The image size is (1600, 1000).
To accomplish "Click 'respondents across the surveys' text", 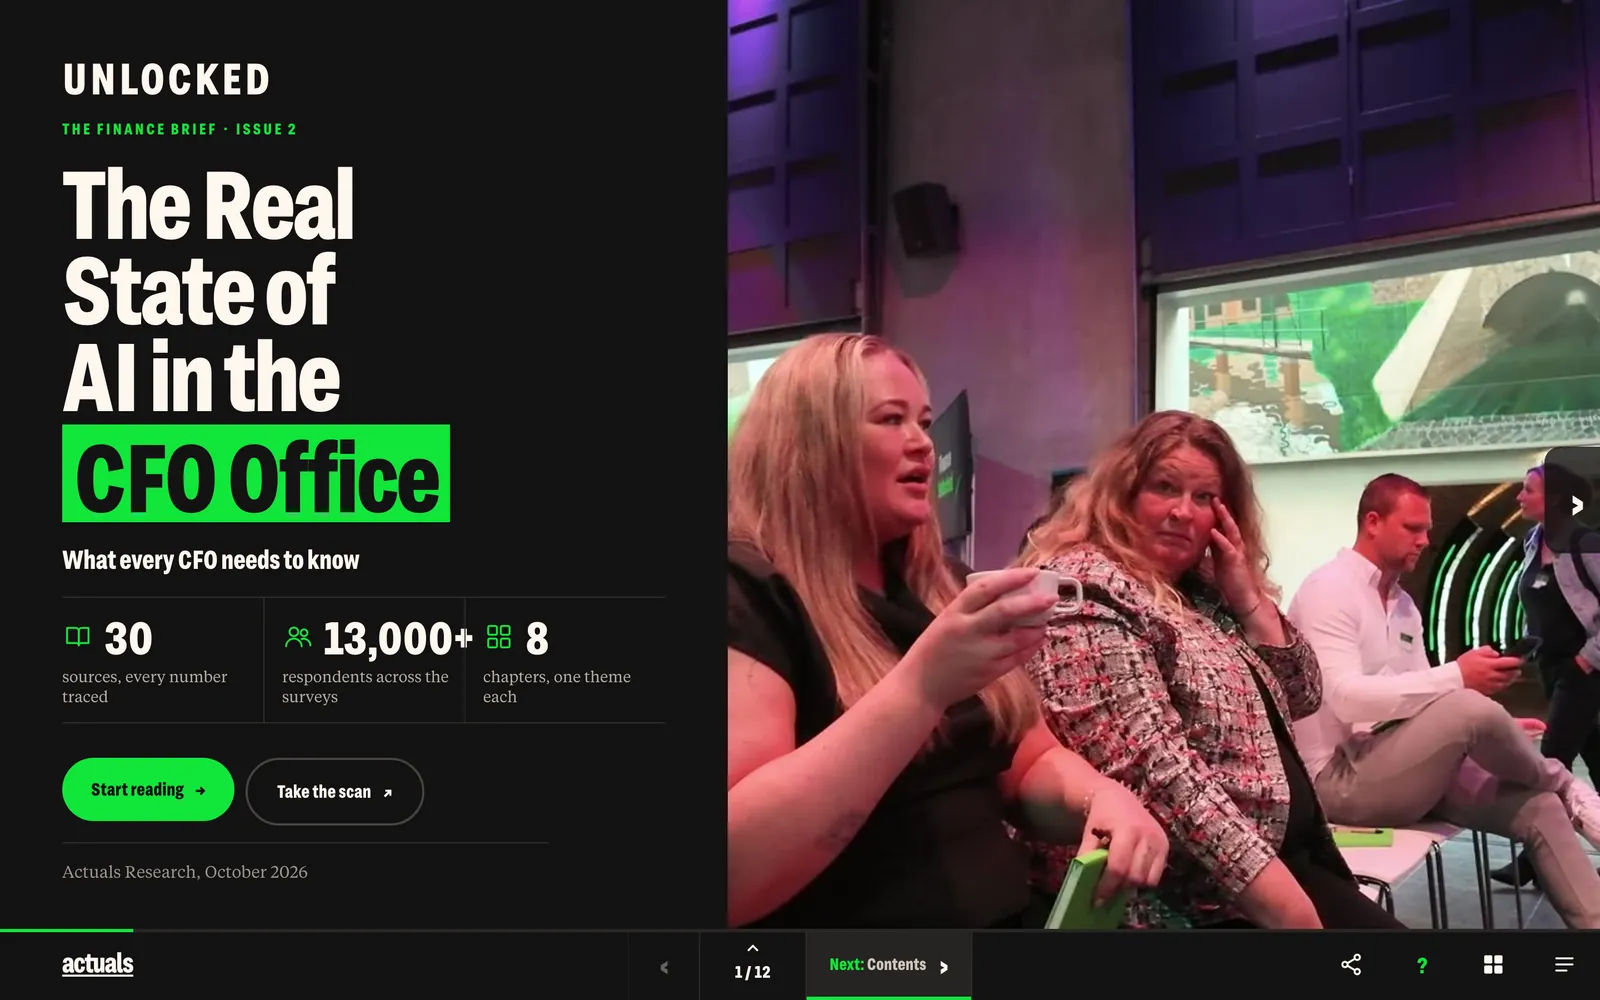I will [365, 687].
